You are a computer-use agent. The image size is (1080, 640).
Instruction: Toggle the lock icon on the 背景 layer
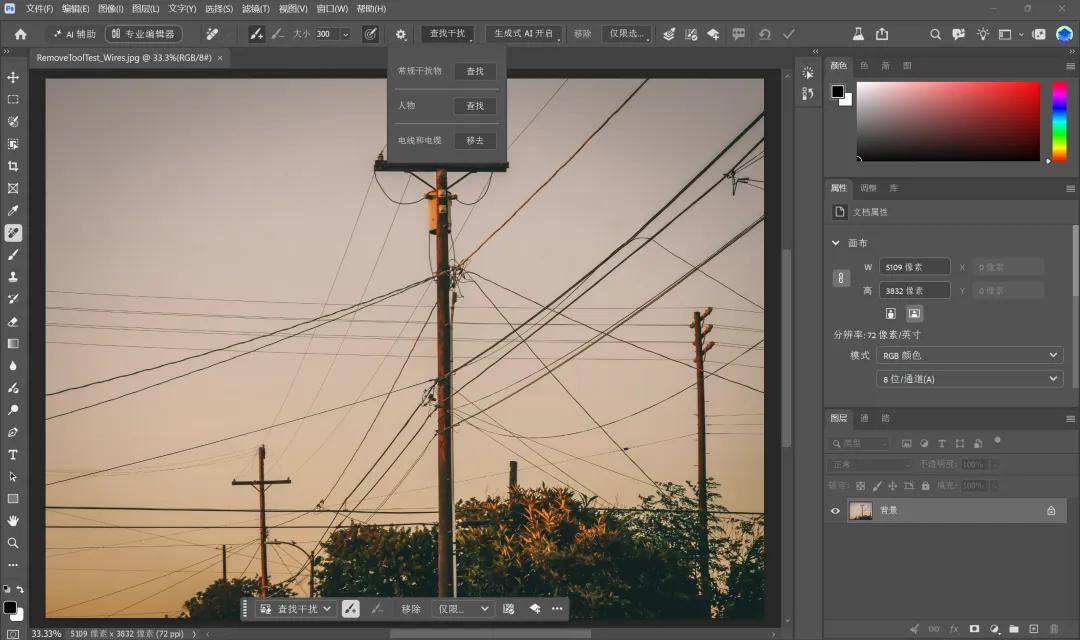[x=1051, y=510]
